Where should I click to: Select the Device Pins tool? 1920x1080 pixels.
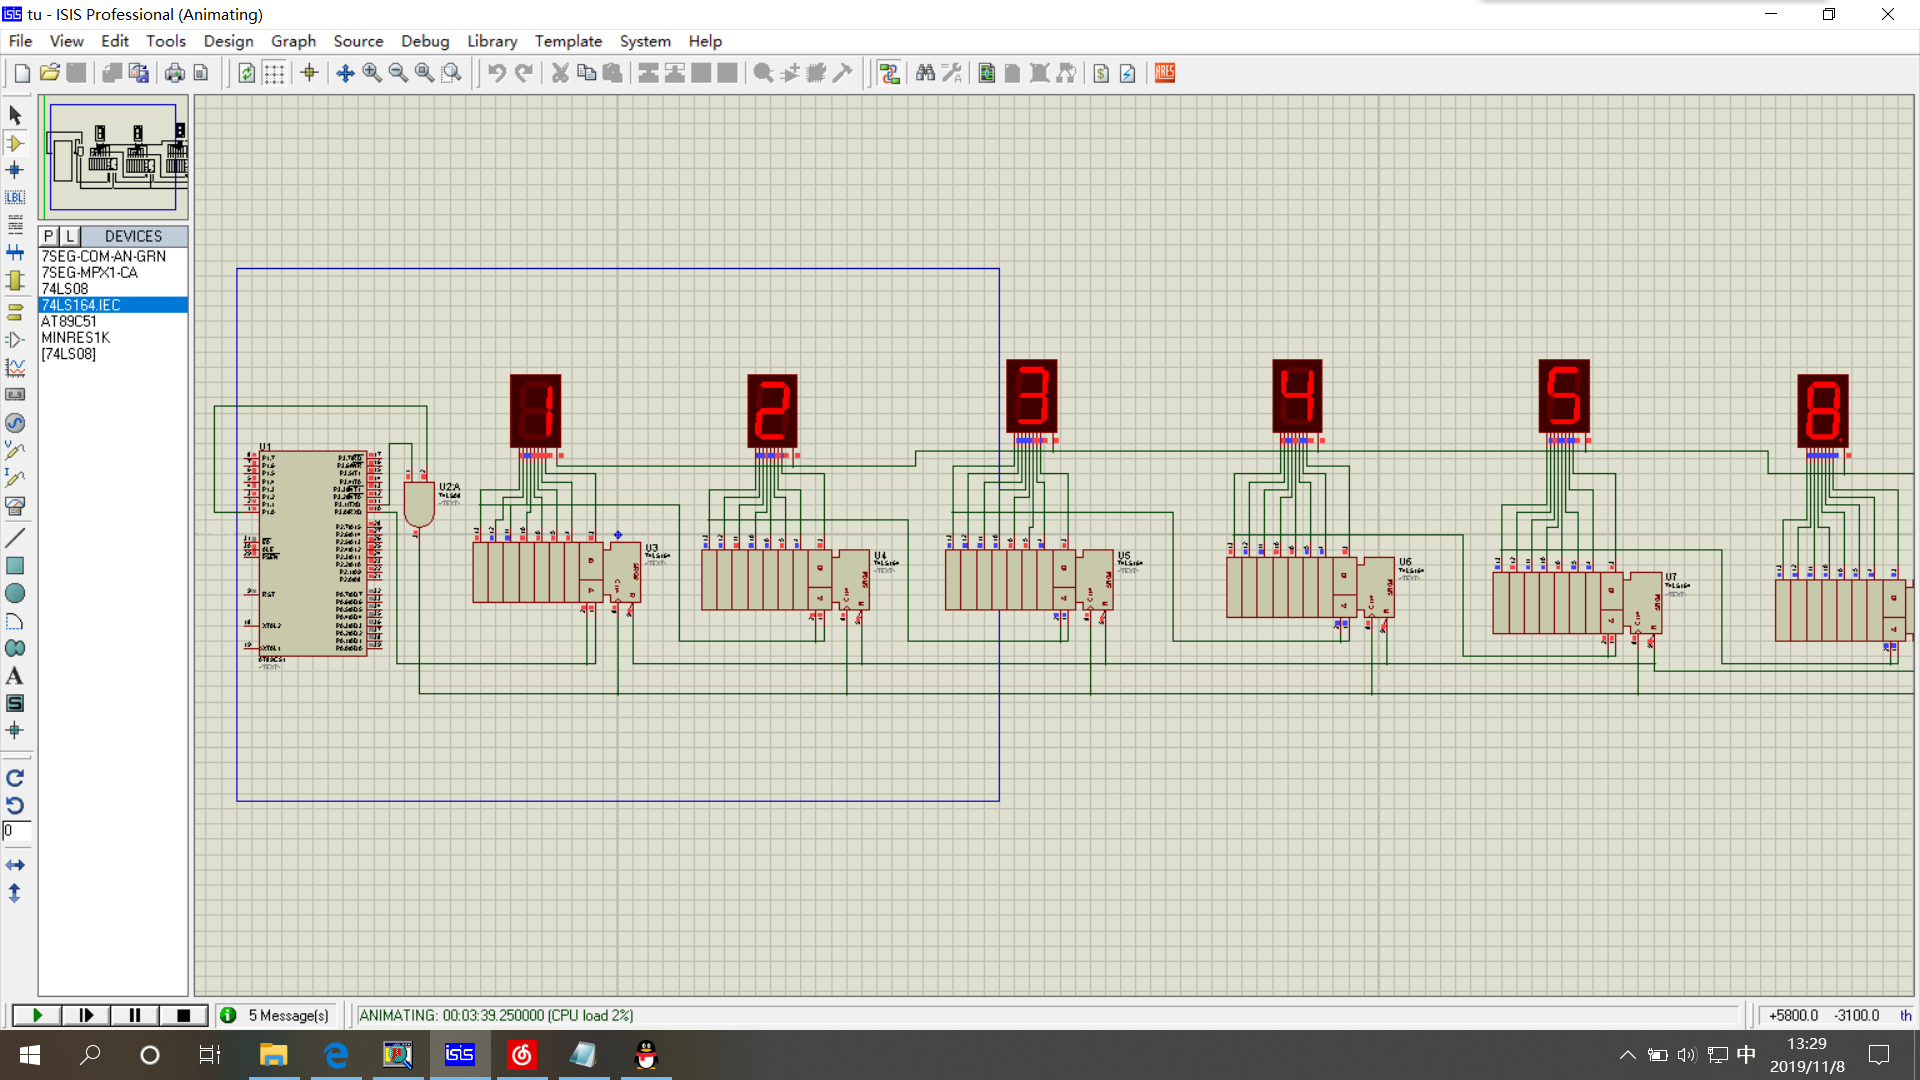point(15,340)
